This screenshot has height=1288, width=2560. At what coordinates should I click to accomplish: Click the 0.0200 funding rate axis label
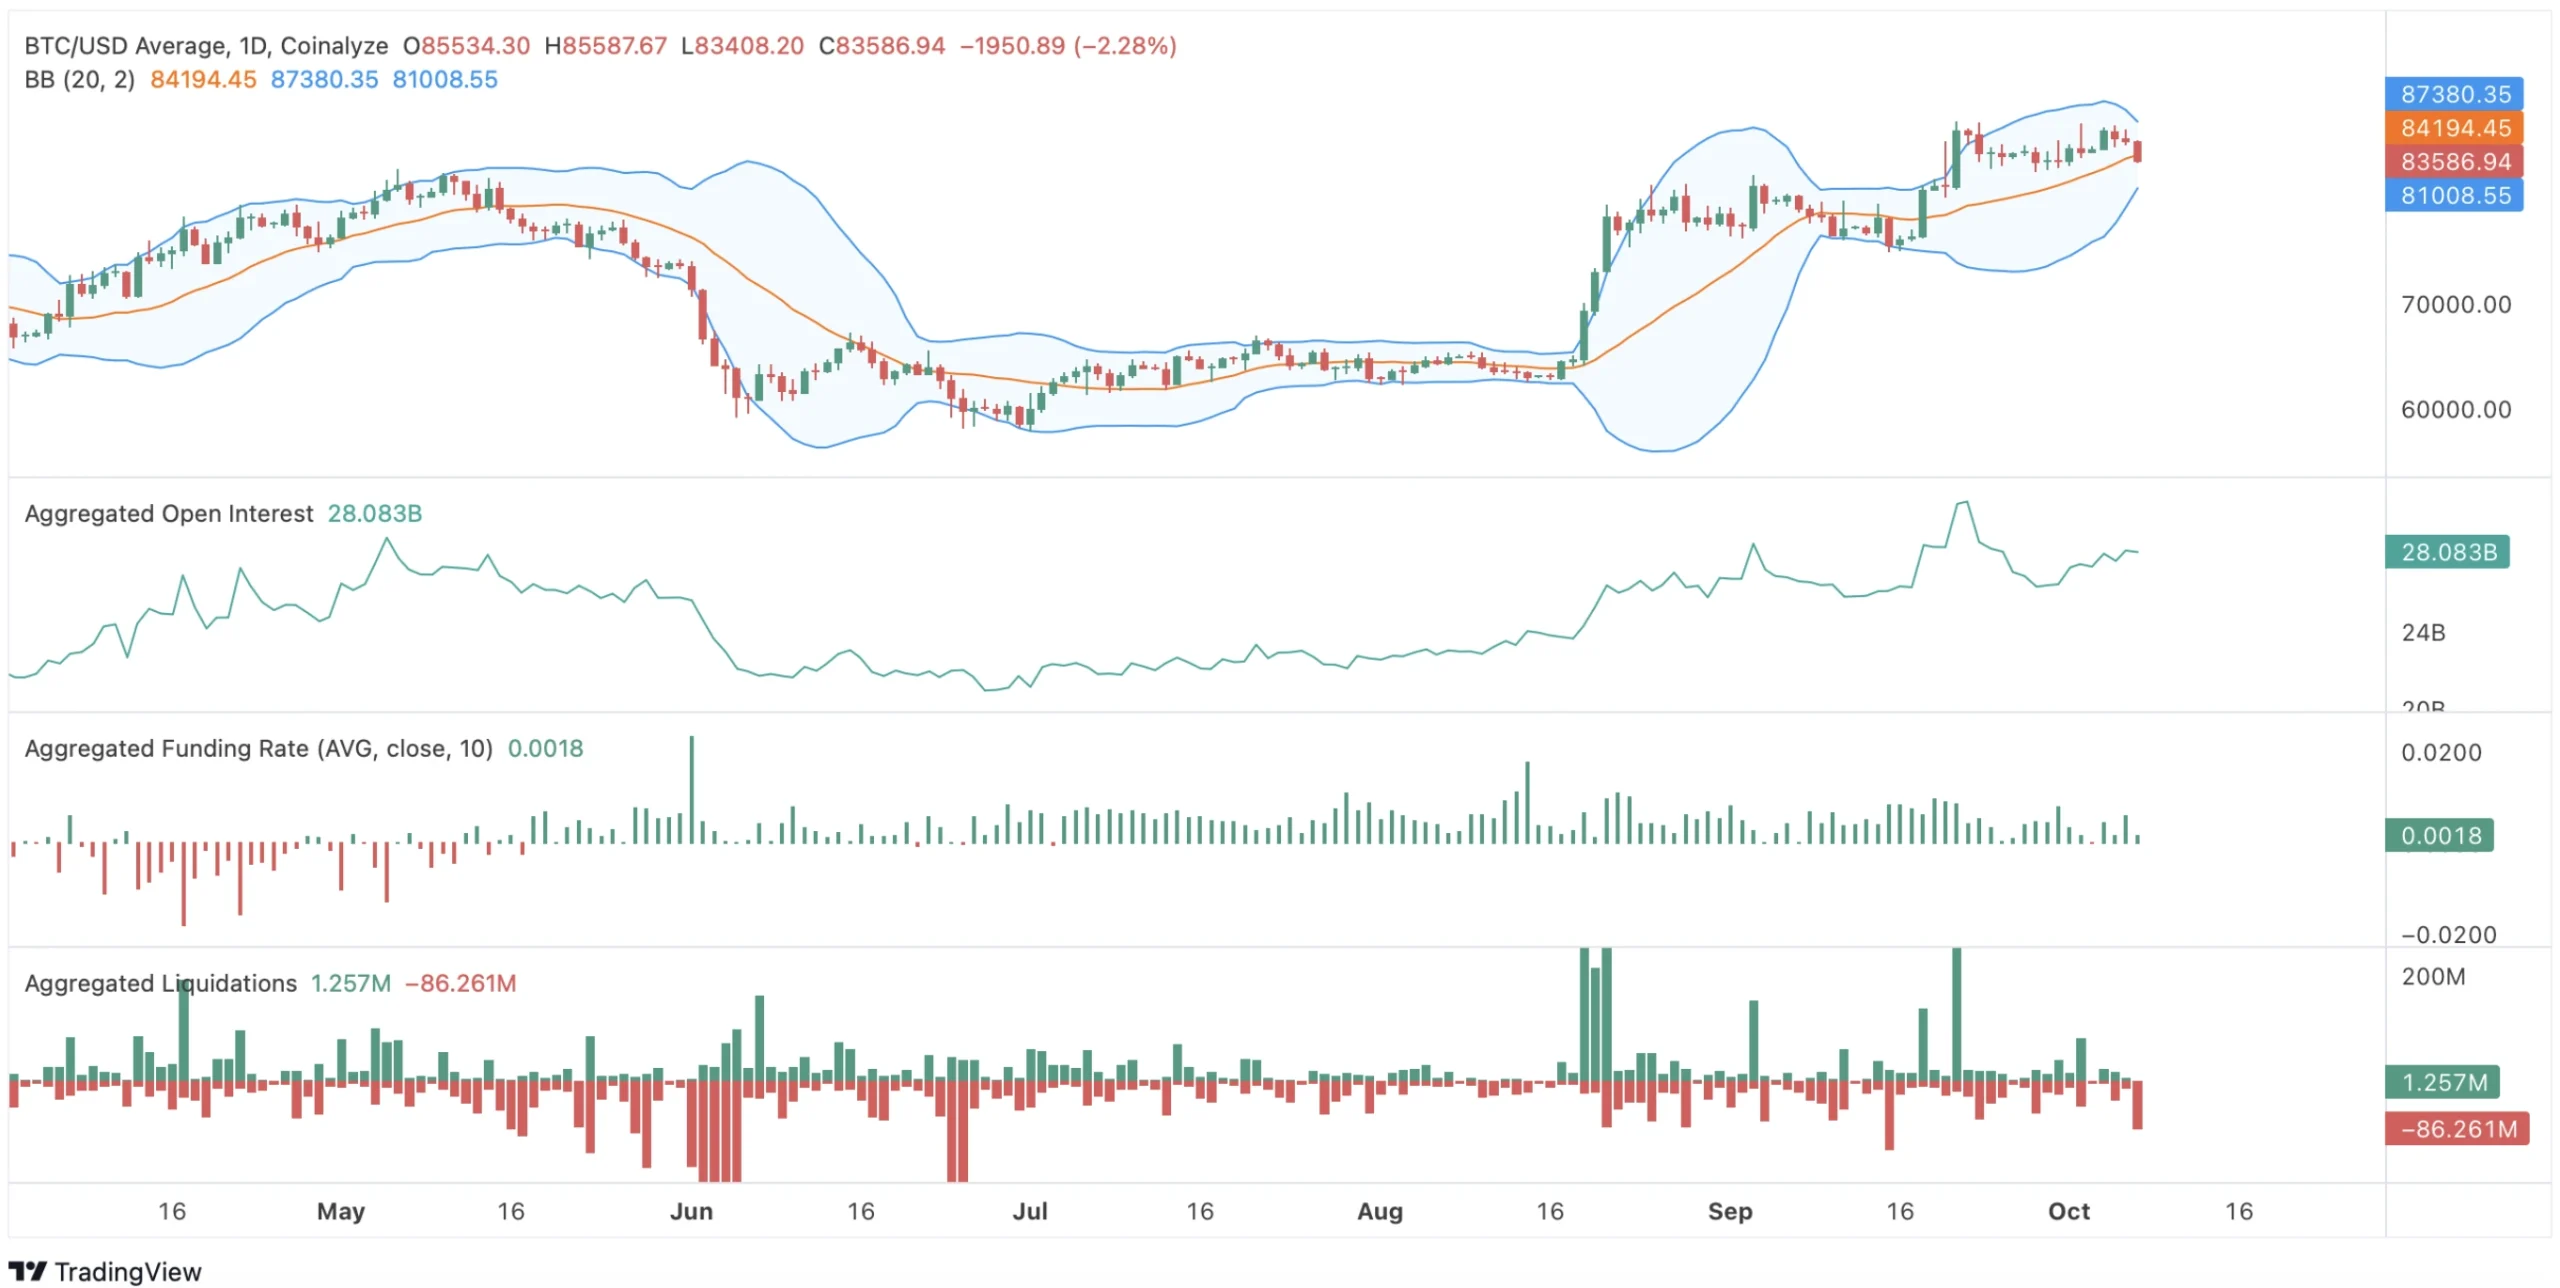coord(2441,753)
